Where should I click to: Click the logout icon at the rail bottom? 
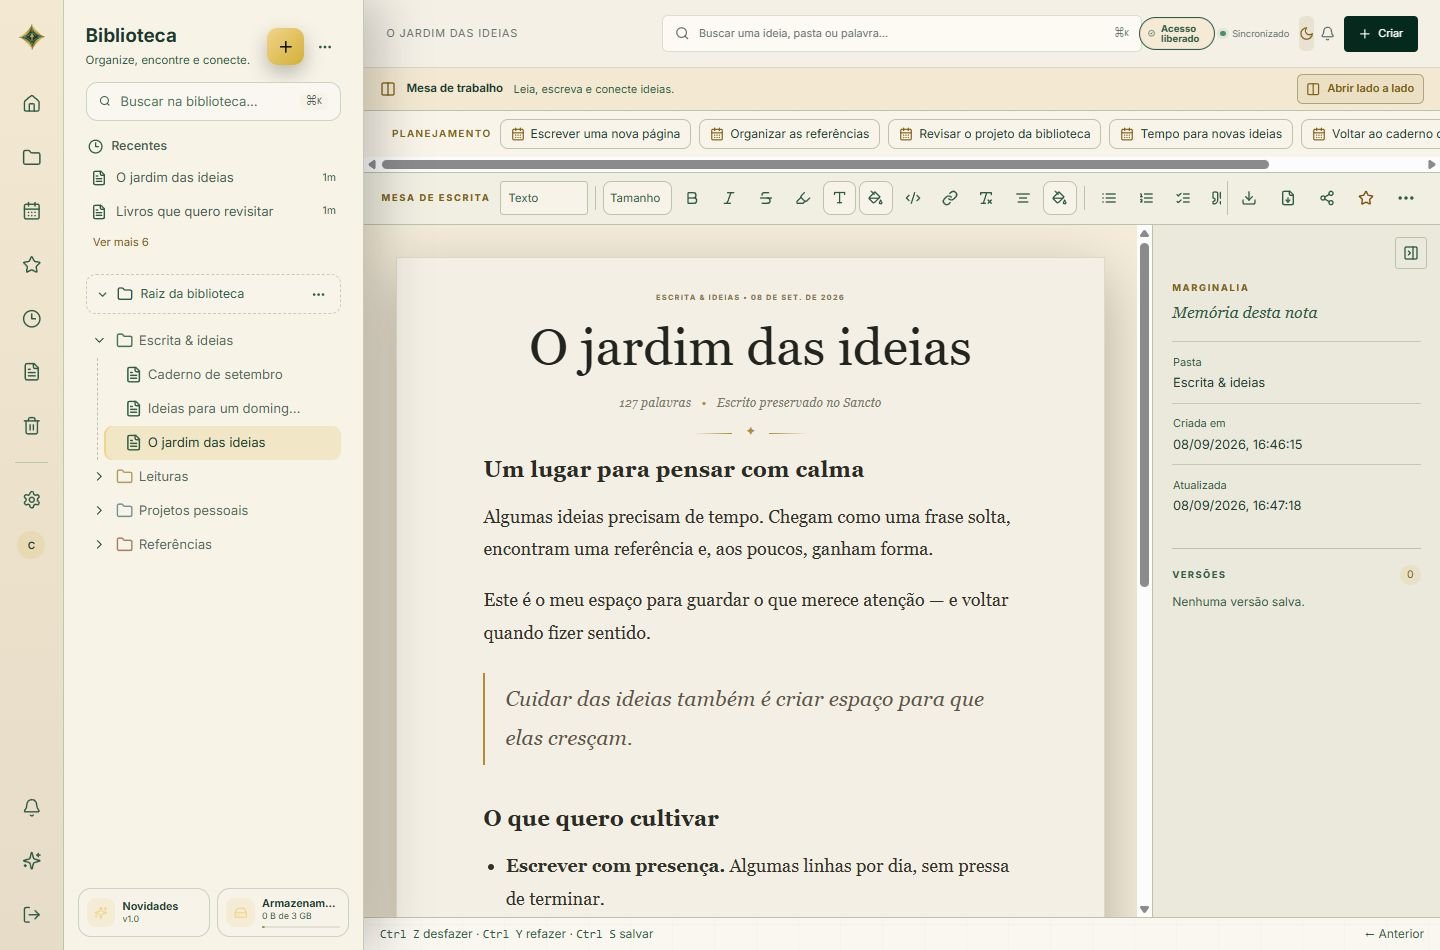pyautogui.click(x=32, y=914)
